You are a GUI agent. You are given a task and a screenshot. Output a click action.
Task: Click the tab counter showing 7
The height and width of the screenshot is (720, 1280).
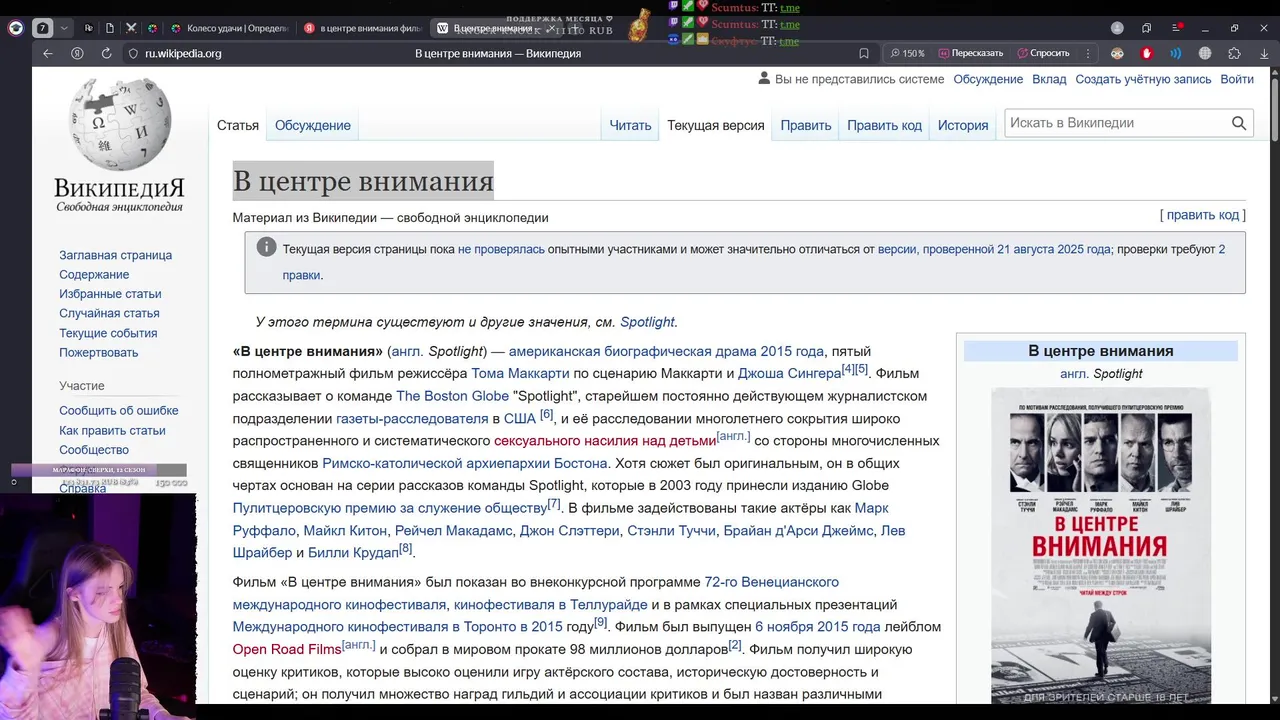pos(42,28)
